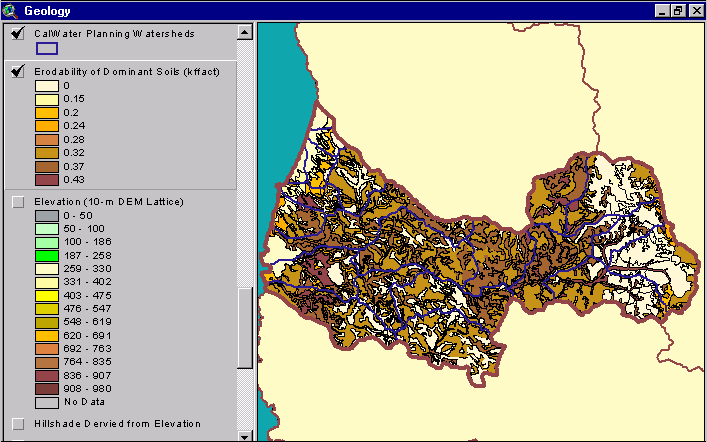Select the No Data gray swatch
The height and width of the screenshot is (442, 707).
coord(47,402)
